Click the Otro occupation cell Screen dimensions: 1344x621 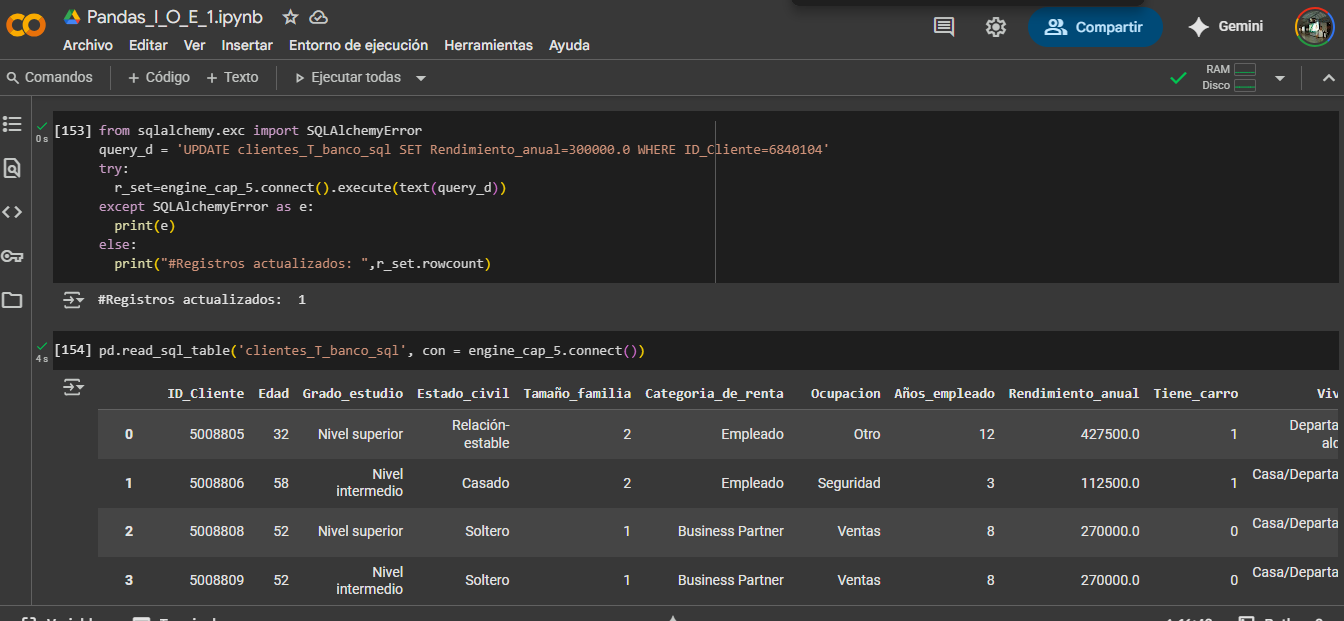pos(867,434)
